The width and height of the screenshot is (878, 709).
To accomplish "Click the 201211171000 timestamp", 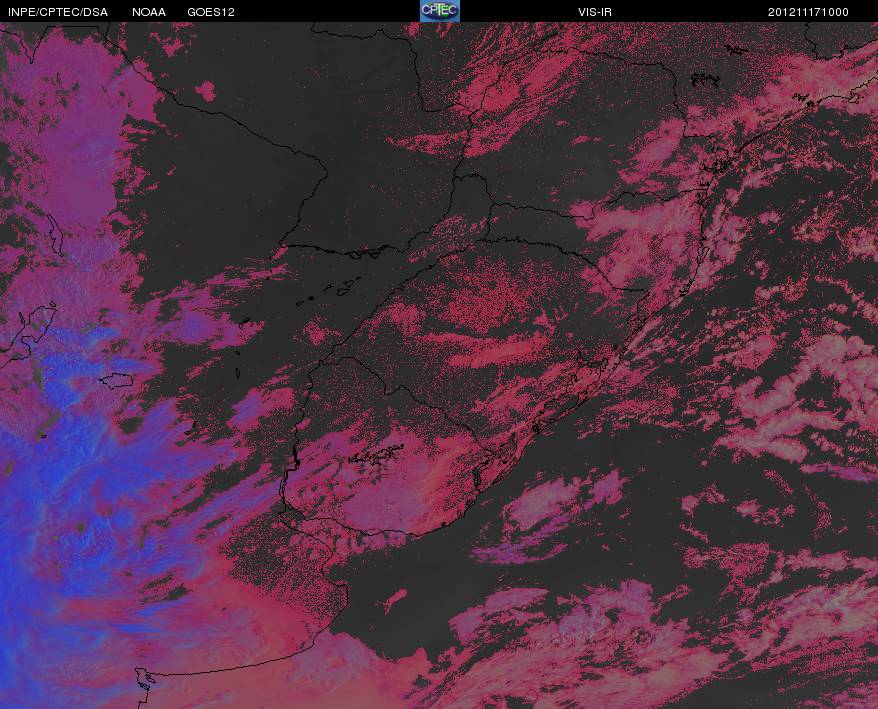I will [808, 12].
